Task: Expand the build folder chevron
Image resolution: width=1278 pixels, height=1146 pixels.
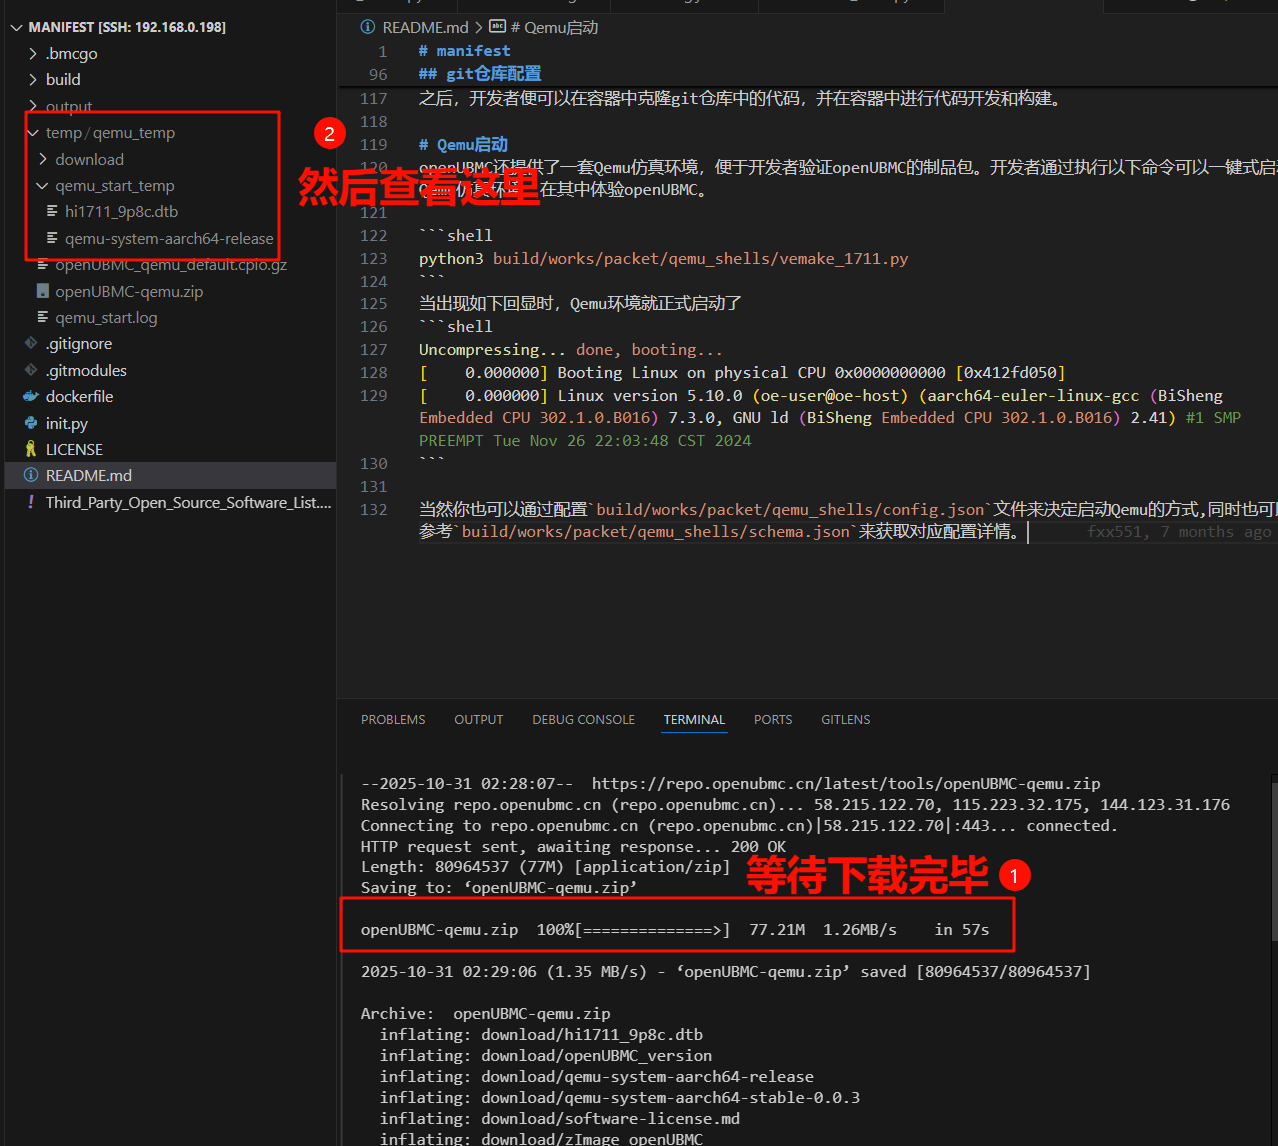Action: tap(33, 80)
